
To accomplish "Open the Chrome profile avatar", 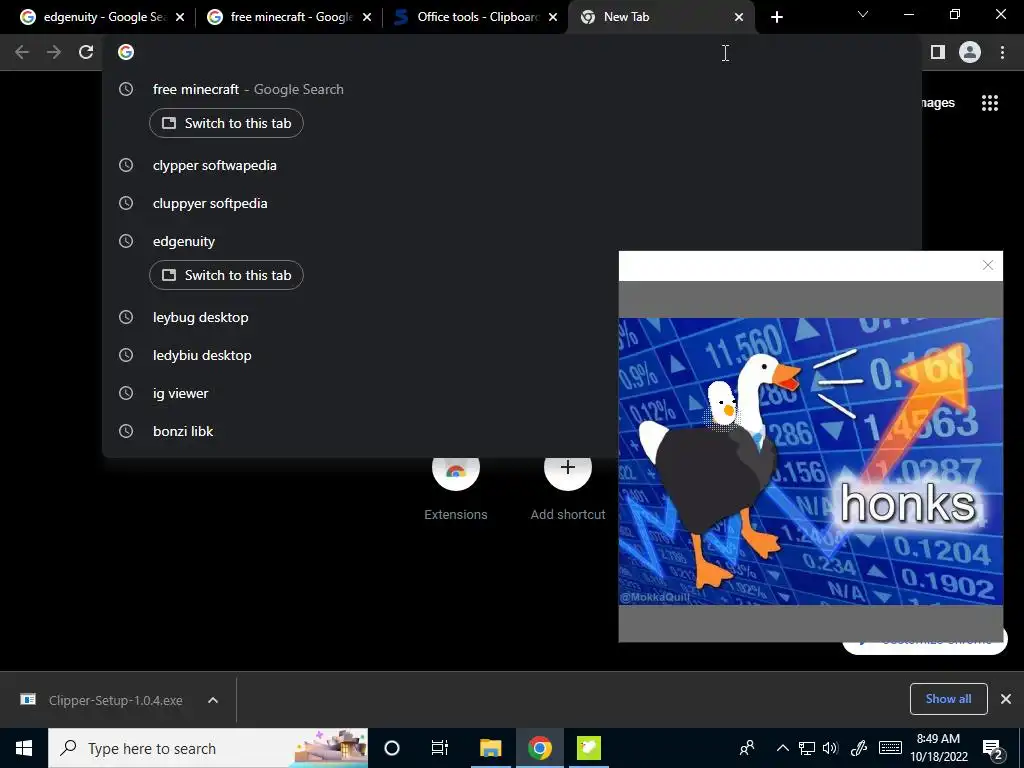I will coord(970,52).
